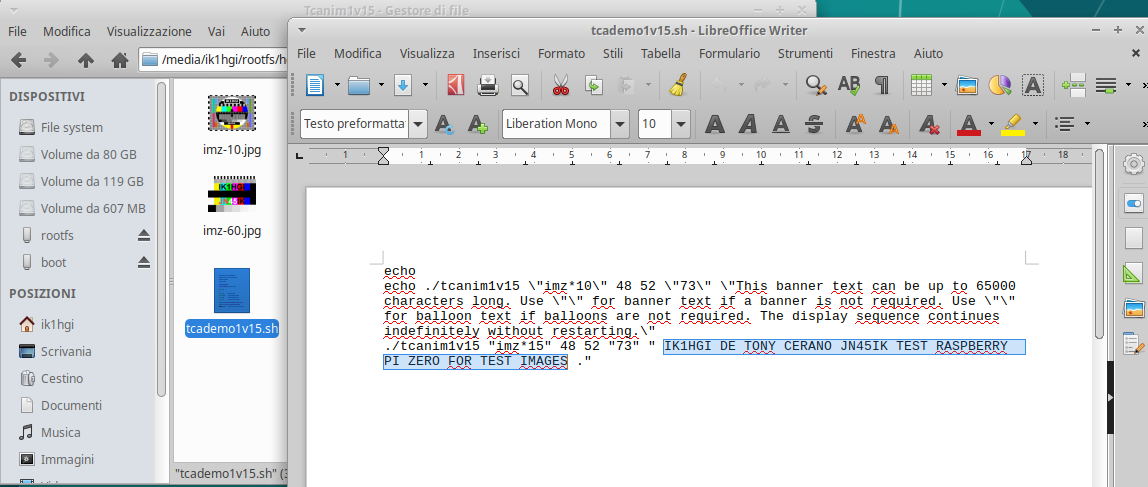Open Find & Replace icon
This screenshot has width=1148, height=487.
[816, 85]
